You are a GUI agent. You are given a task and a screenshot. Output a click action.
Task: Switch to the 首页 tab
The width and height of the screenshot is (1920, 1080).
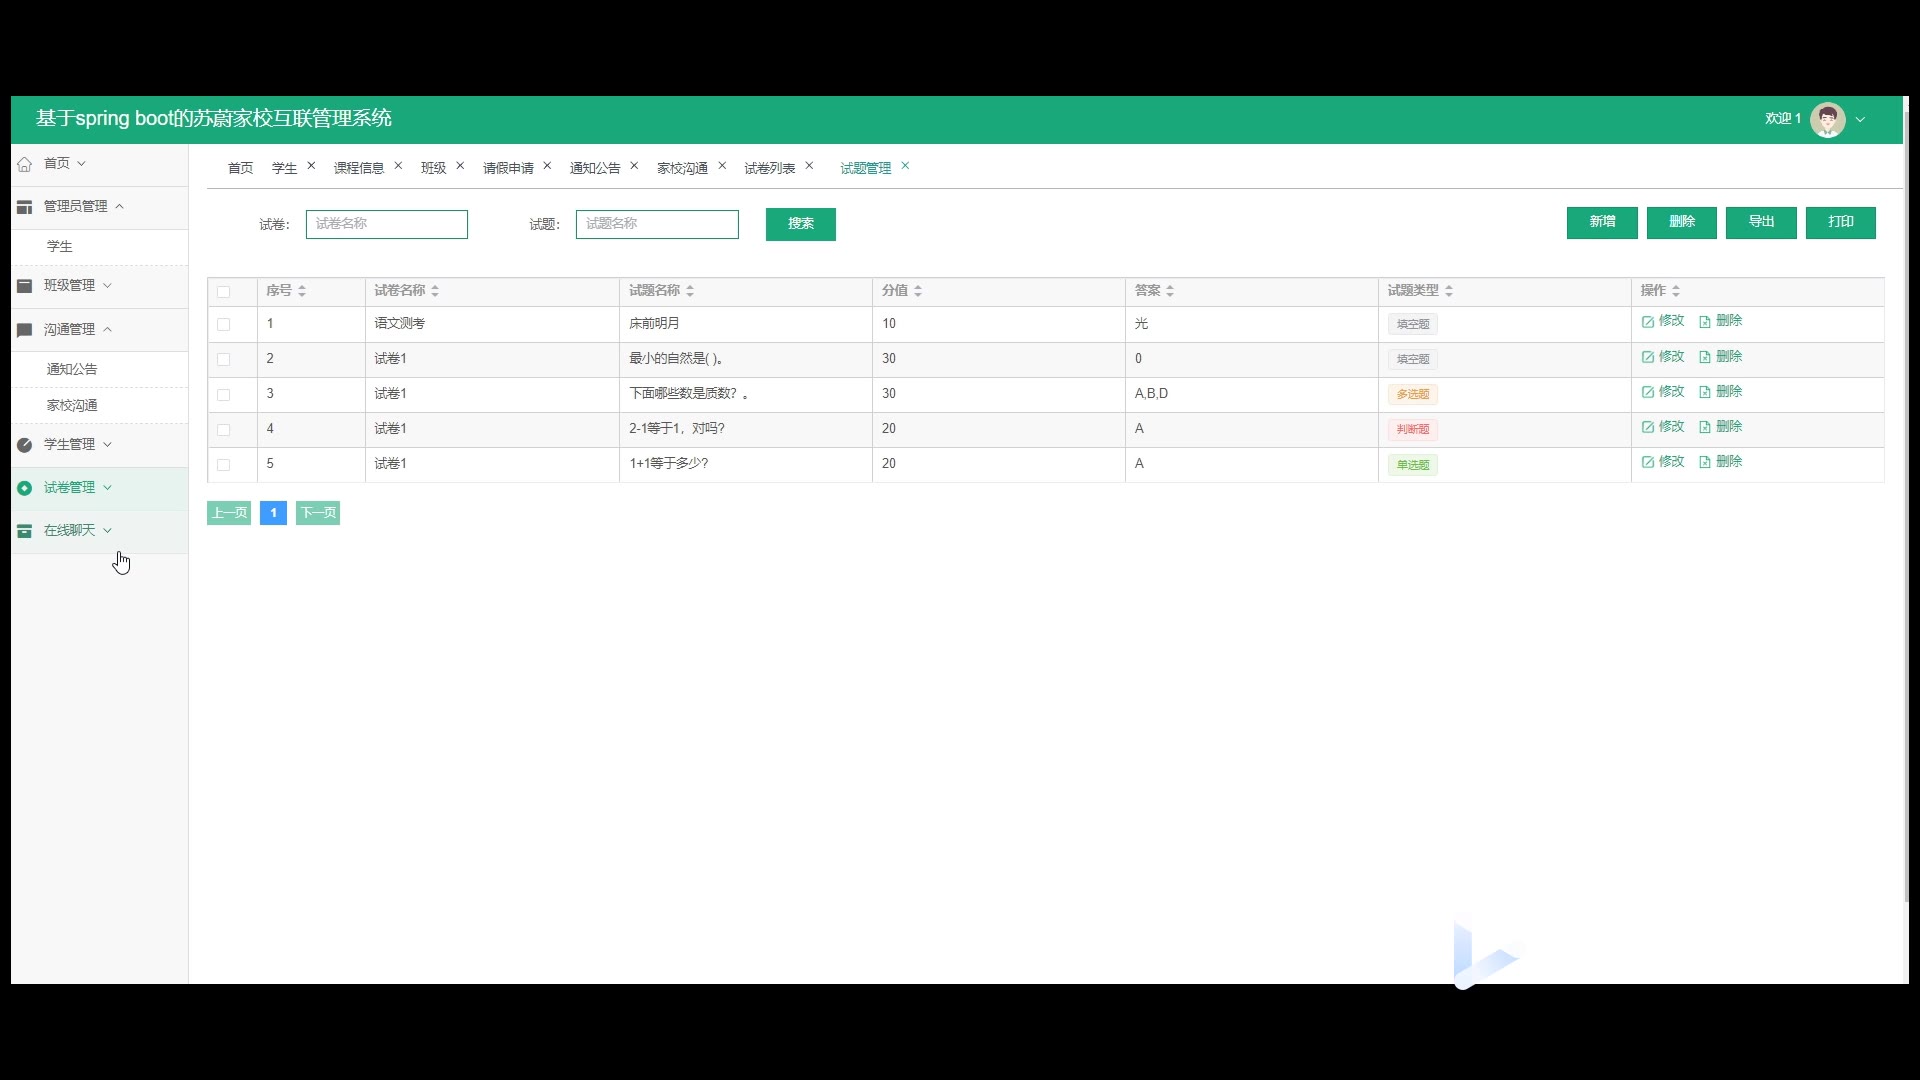240,168
